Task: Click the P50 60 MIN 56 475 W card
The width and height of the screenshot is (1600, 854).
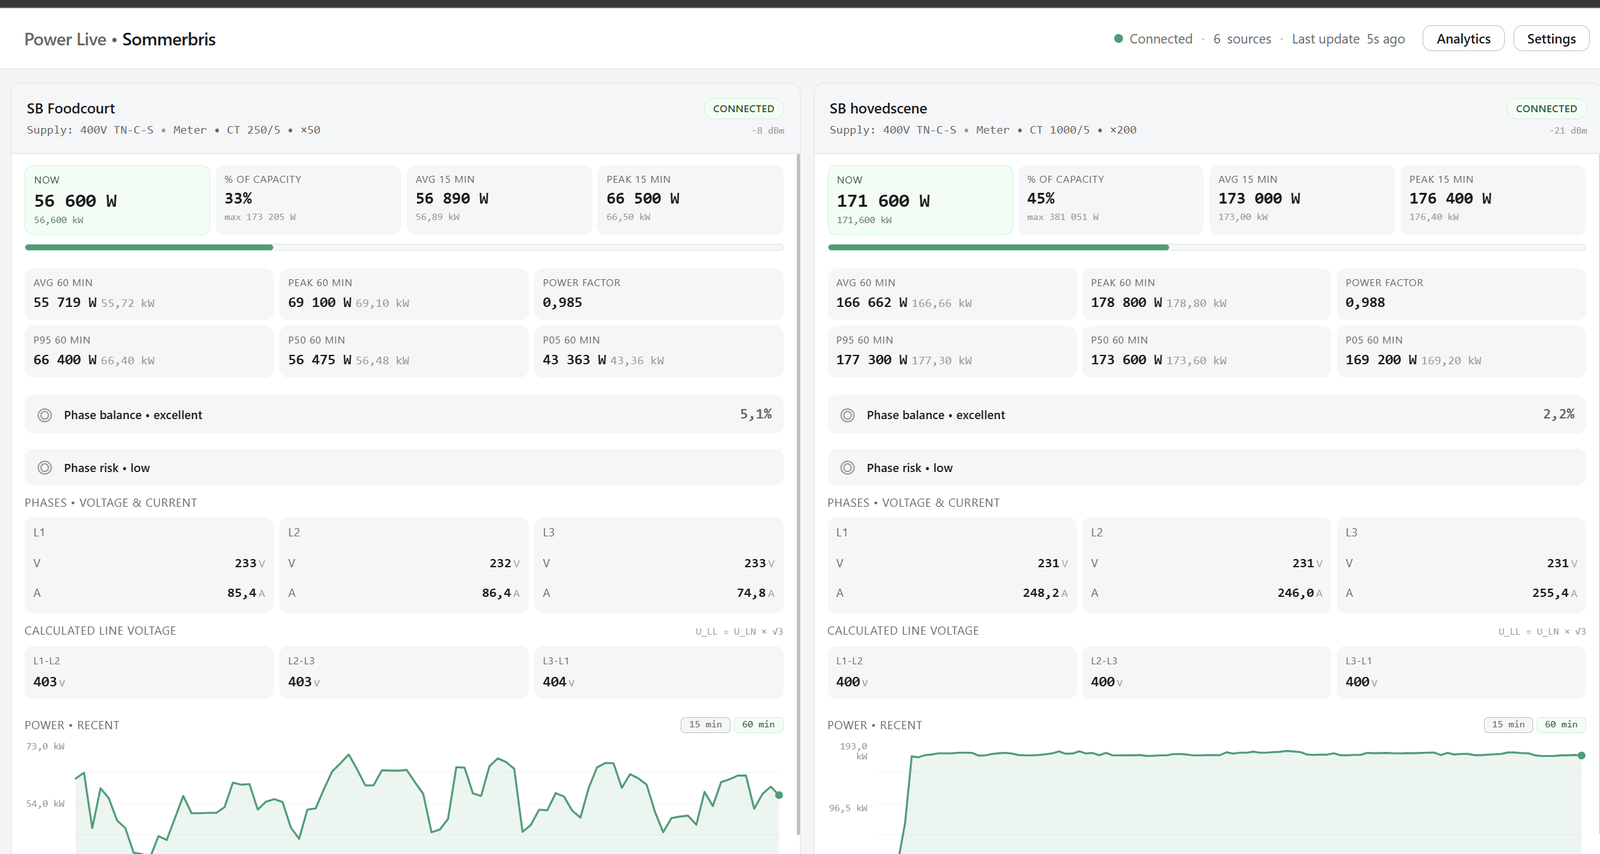Action: click(x=404, y=352)
